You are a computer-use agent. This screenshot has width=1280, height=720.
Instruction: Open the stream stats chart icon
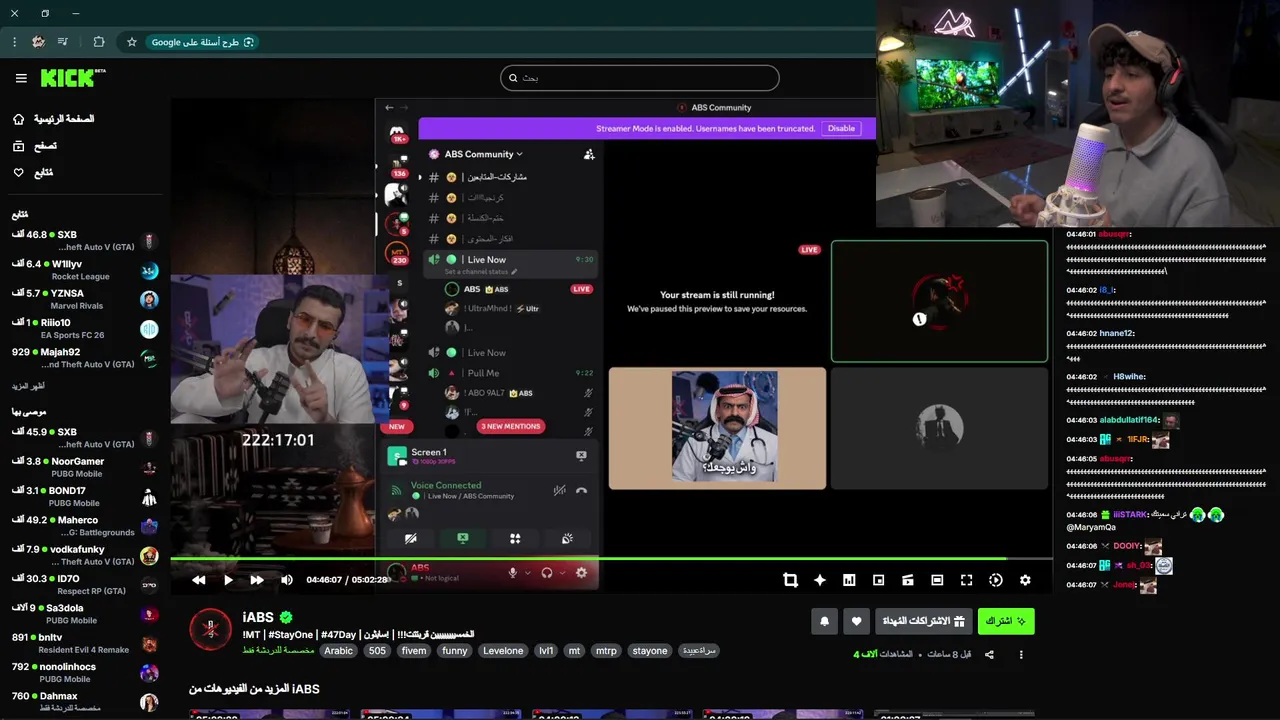pos(849,580)
